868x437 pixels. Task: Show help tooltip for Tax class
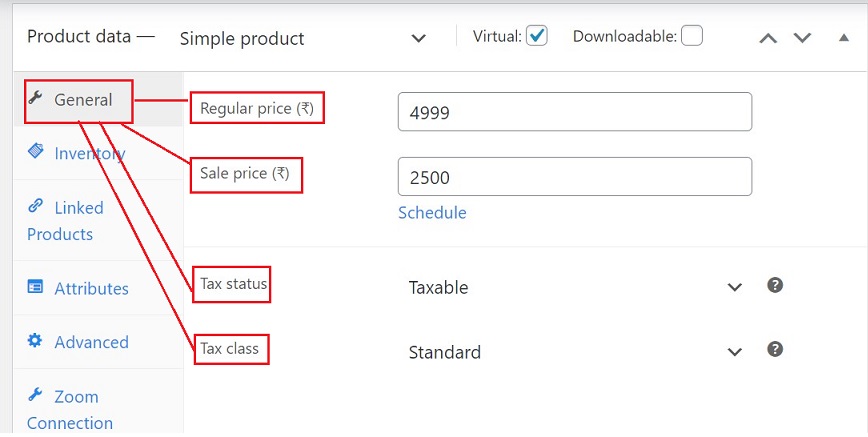774,350
